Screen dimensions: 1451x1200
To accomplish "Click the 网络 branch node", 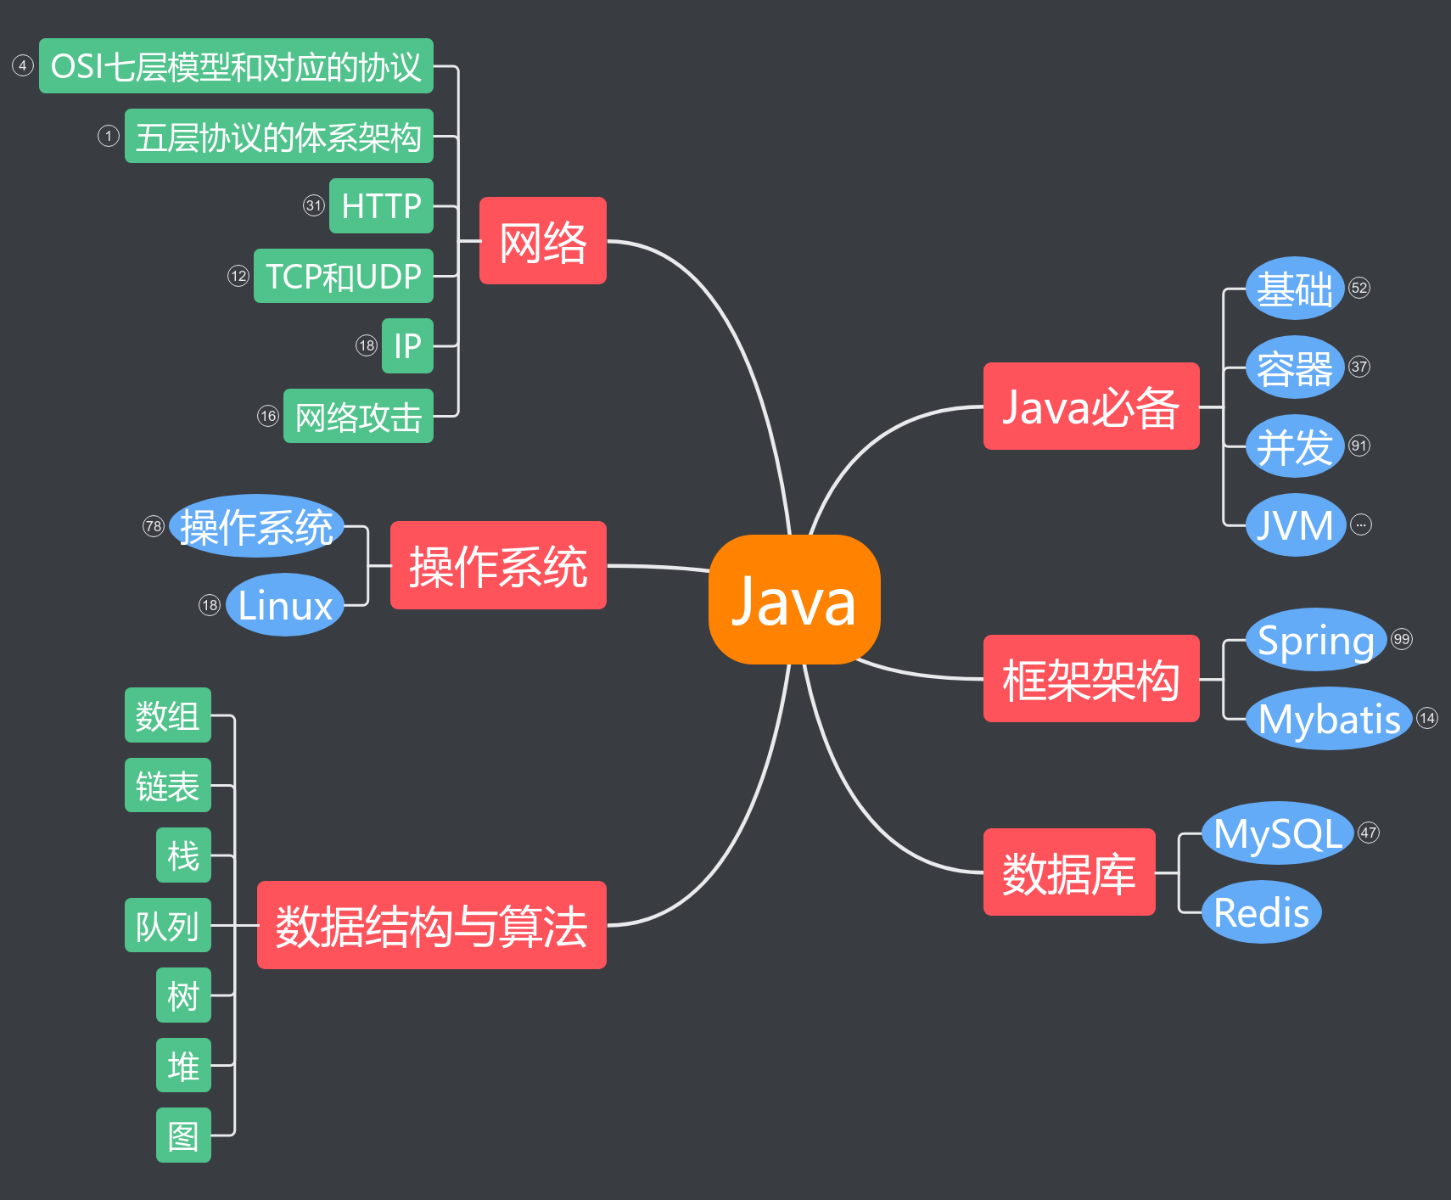I will point(542,241).
